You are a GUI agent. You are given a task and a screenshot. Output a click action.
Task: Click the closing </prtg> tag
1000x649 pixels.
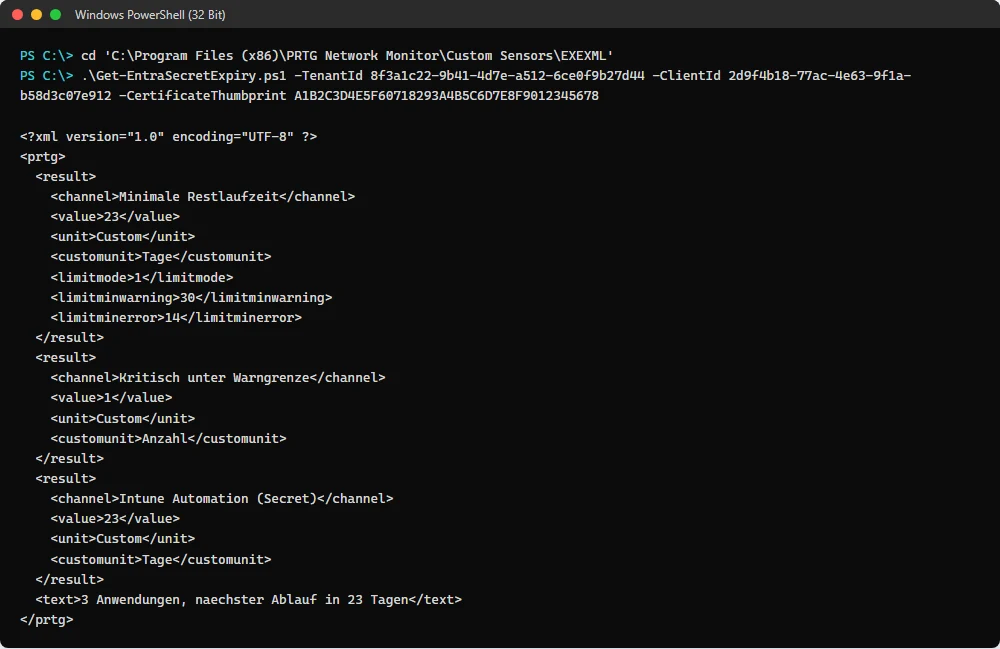point(47,619)
